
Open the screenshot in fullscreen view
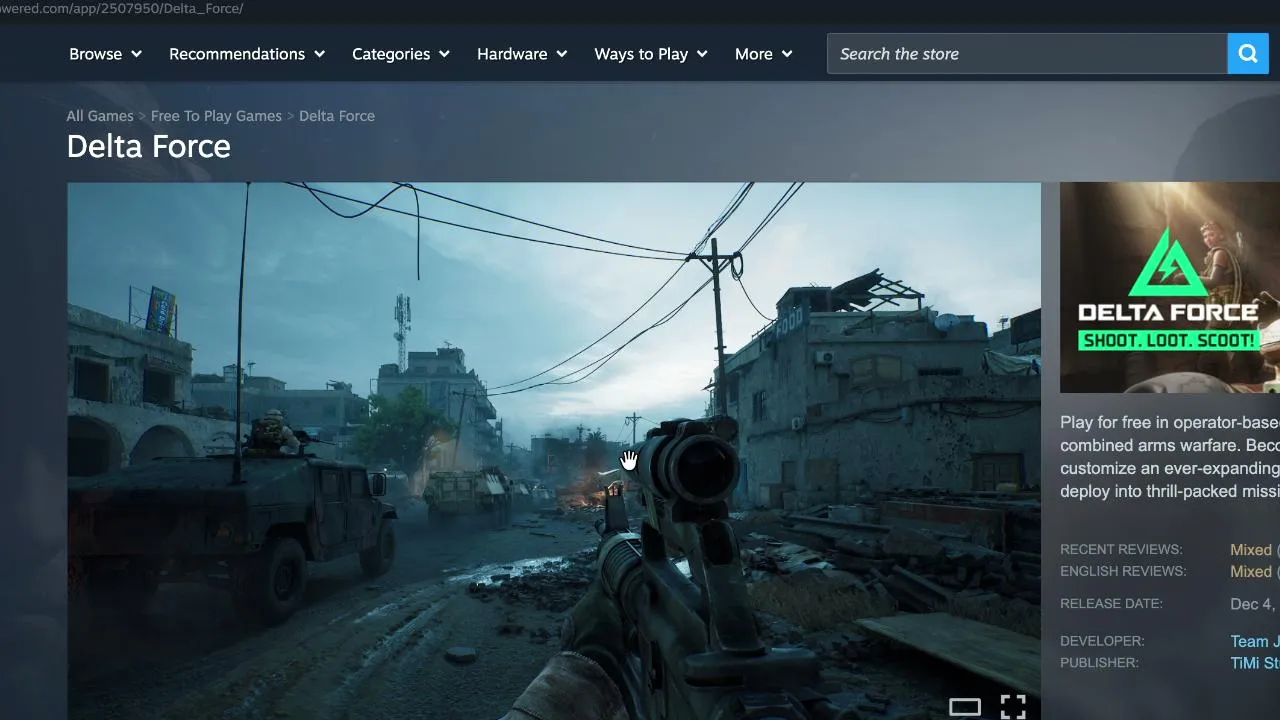click(x=1013, y=707)
